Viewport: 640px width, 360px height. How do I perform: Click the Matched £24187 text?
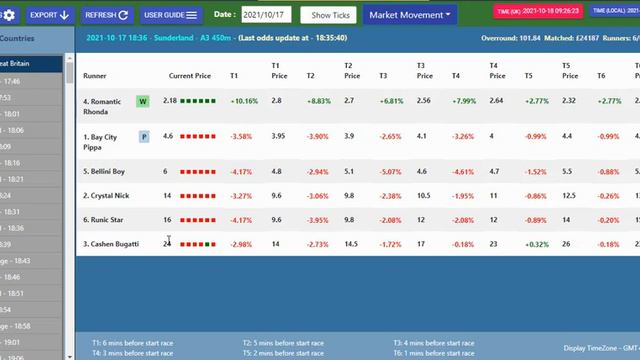click(571, 38)
